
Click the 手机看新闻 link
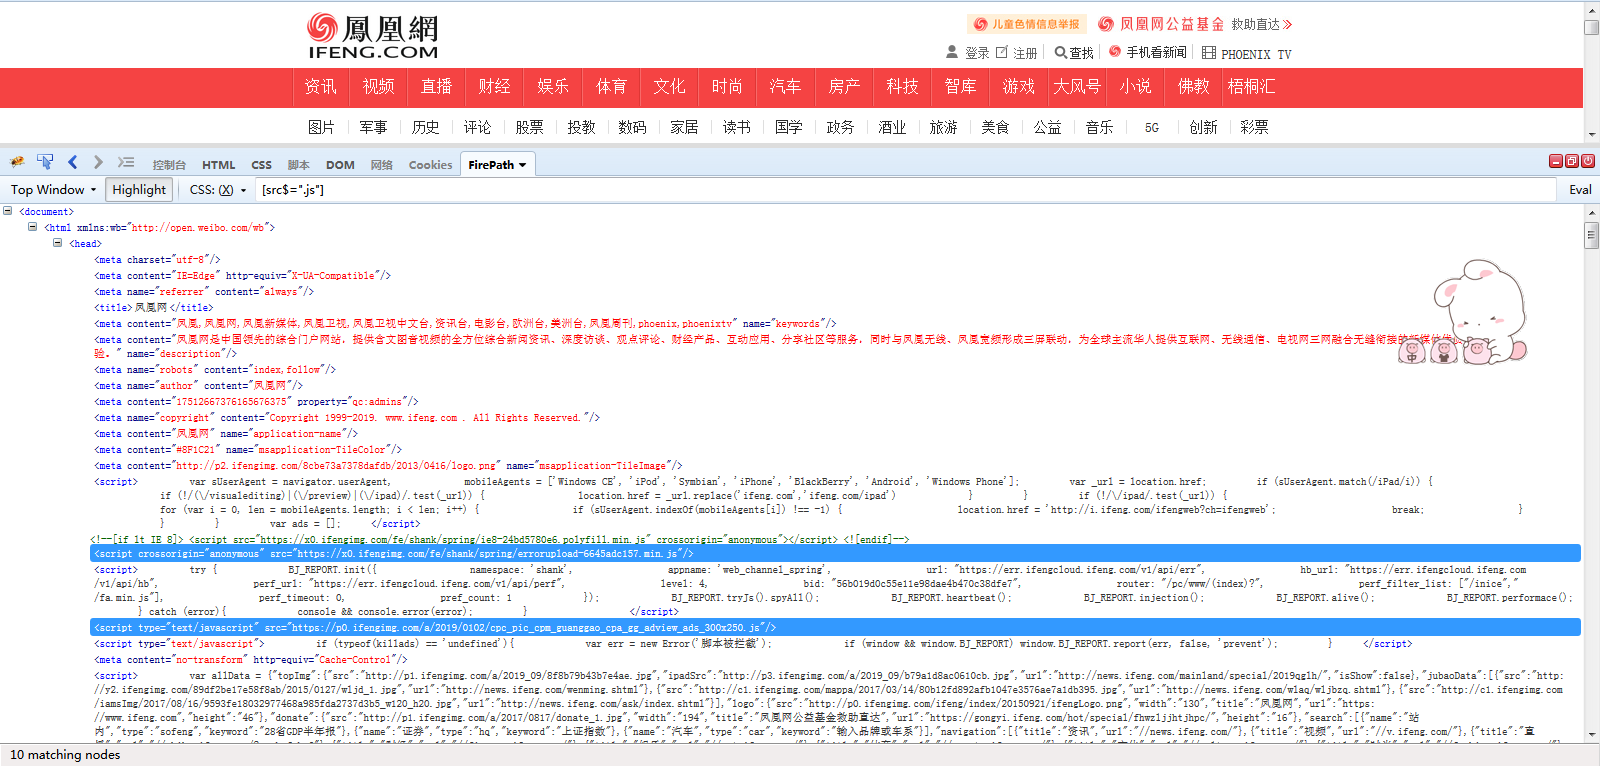(1156, 52)
